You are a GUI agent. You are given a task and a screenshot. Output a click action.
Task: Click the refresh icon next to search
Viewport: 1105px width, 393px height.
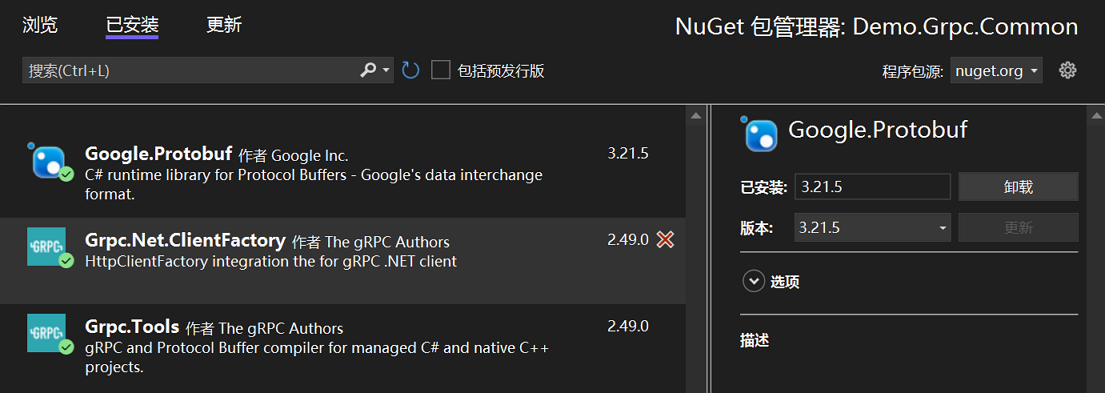point(410,70)
